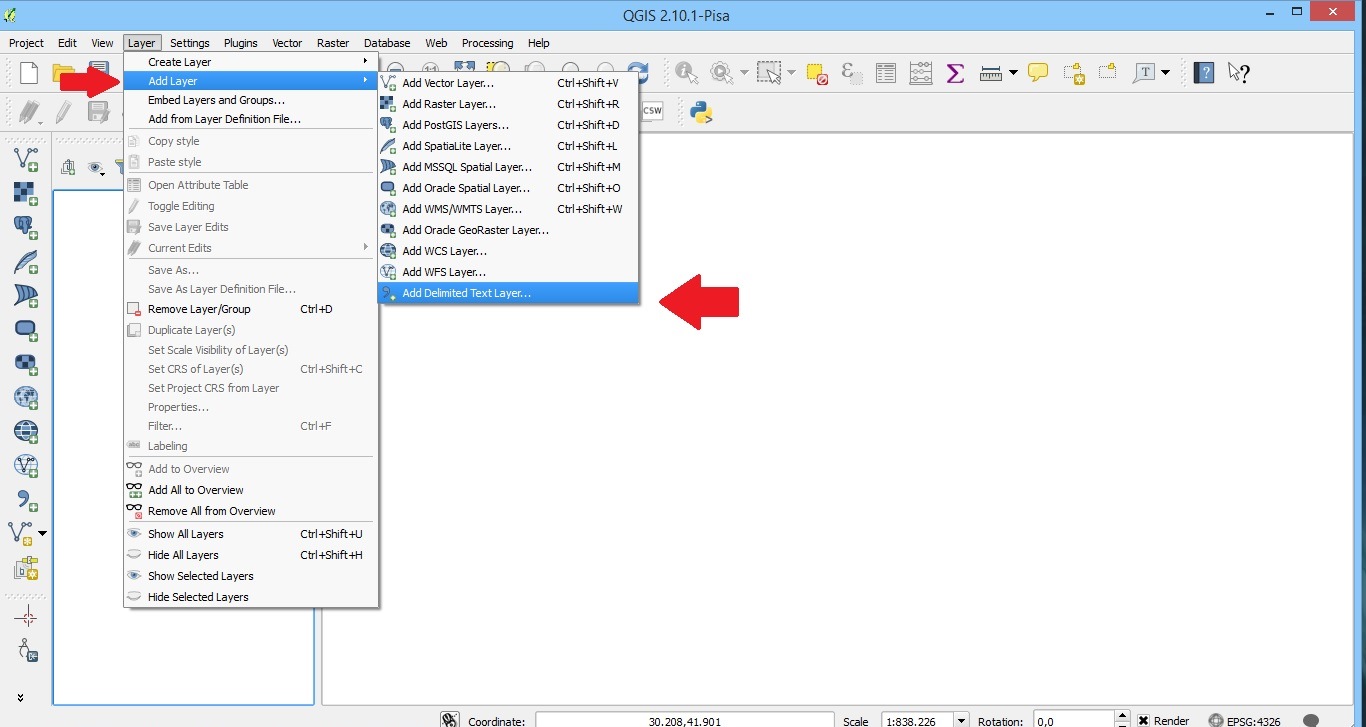Open the Scale dropdown arrow
This screenshot has height=727, width=1366.
pyautogui.click(x=961, y=720)
